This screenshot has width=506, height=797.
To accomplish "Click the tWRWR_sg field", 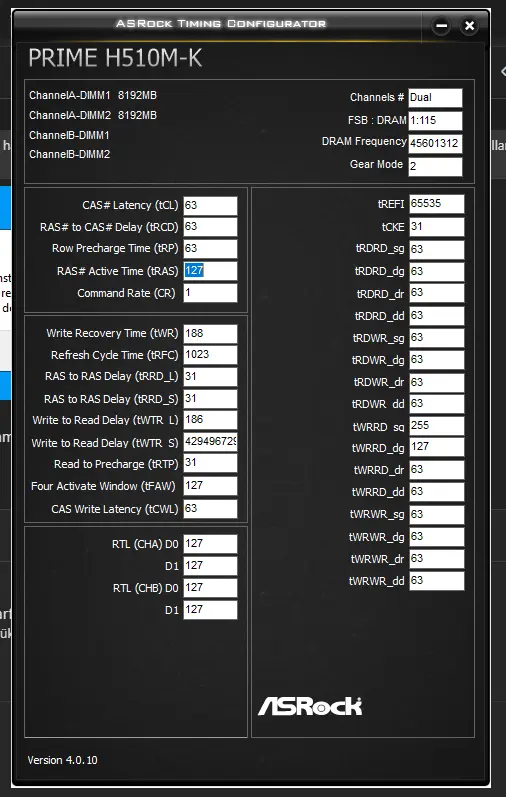I will (x=436, y=514).
